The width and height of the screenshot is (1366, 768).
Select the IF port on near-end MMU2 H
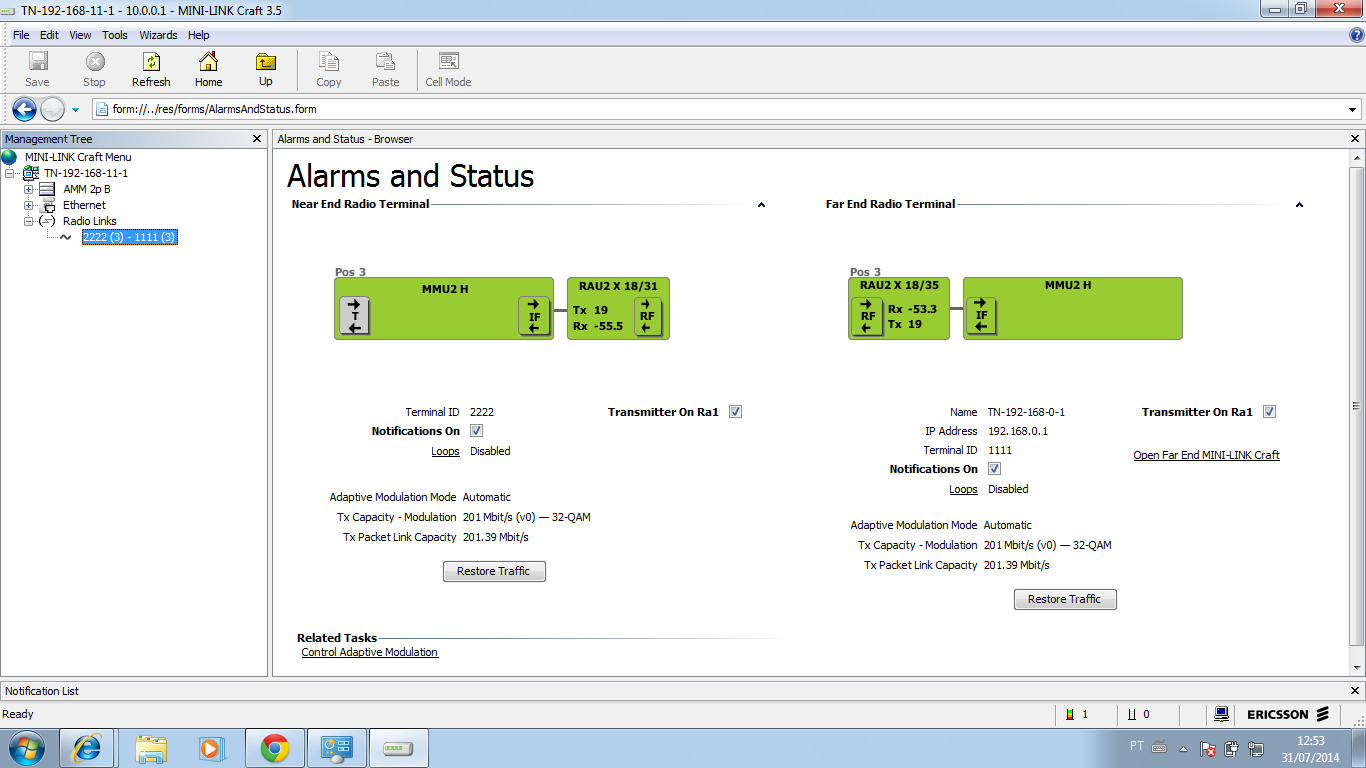pos(534,316)
